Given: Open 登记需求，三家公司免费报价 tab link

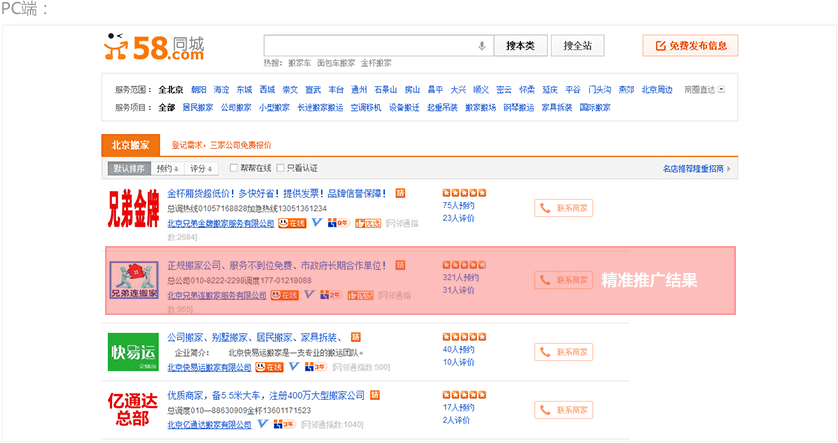Looking at the screenshot, I should (x=221, y=145).
